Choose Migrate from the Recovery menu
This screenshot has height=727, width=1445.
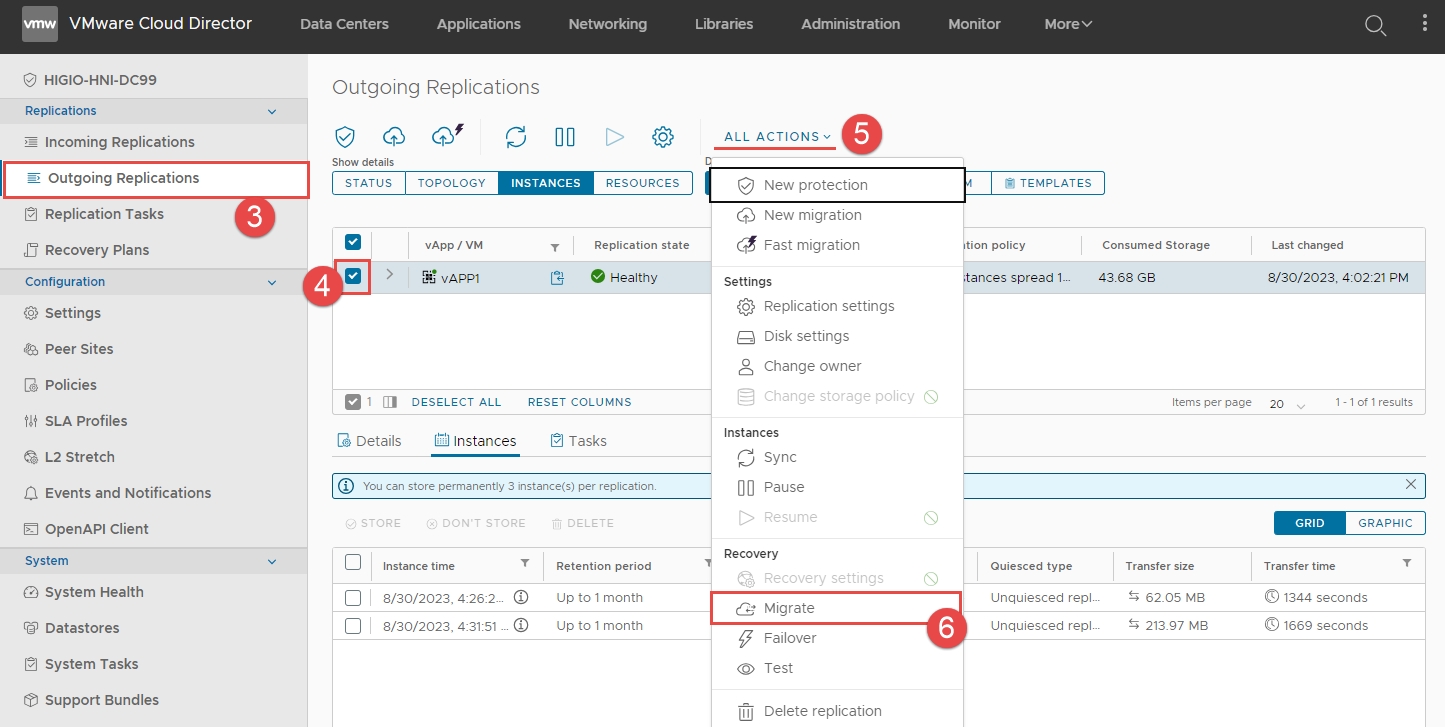(789, 608)
